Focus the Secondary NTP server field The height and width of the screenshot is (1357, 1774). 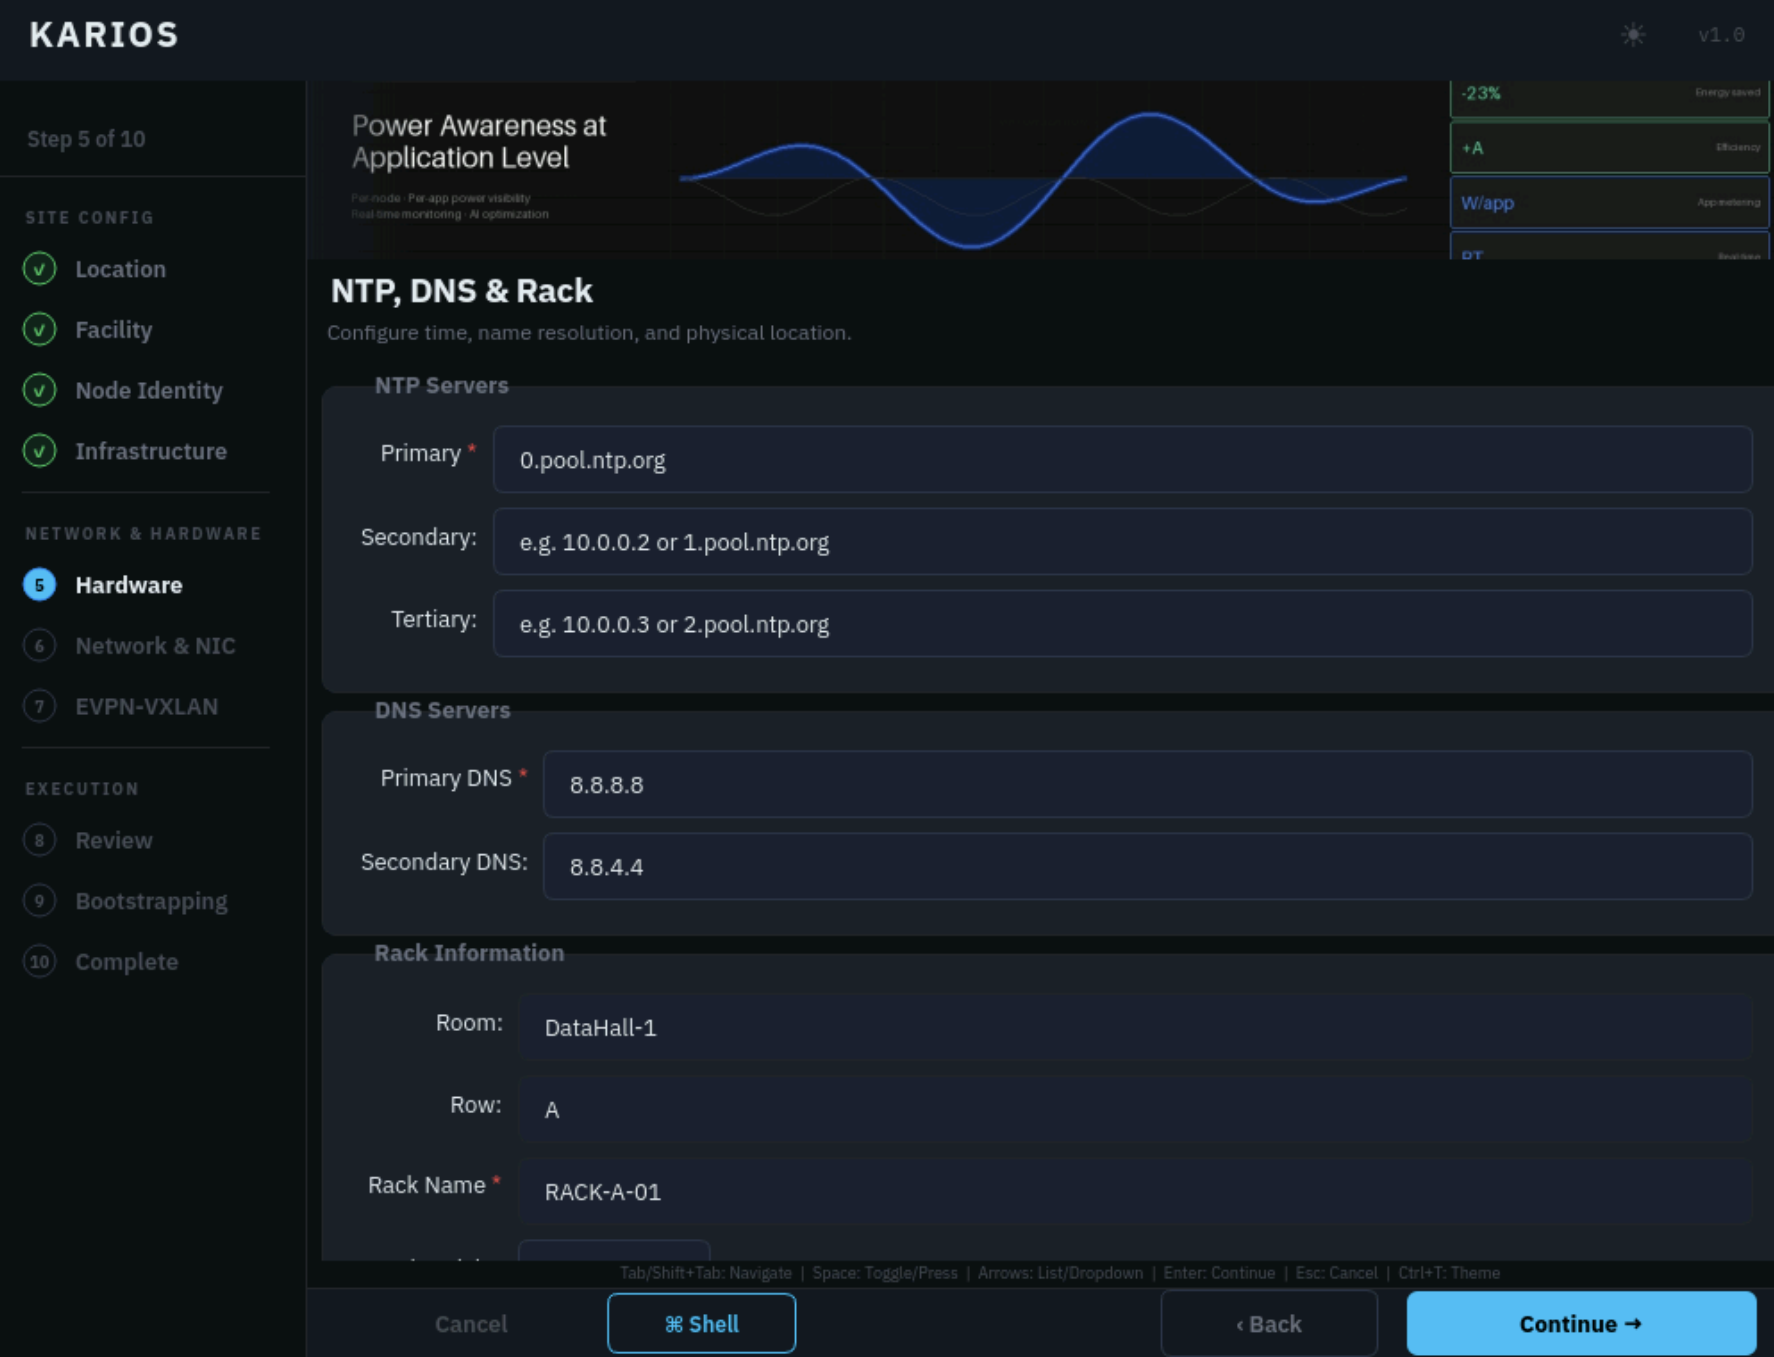[x=1122, y=542]
